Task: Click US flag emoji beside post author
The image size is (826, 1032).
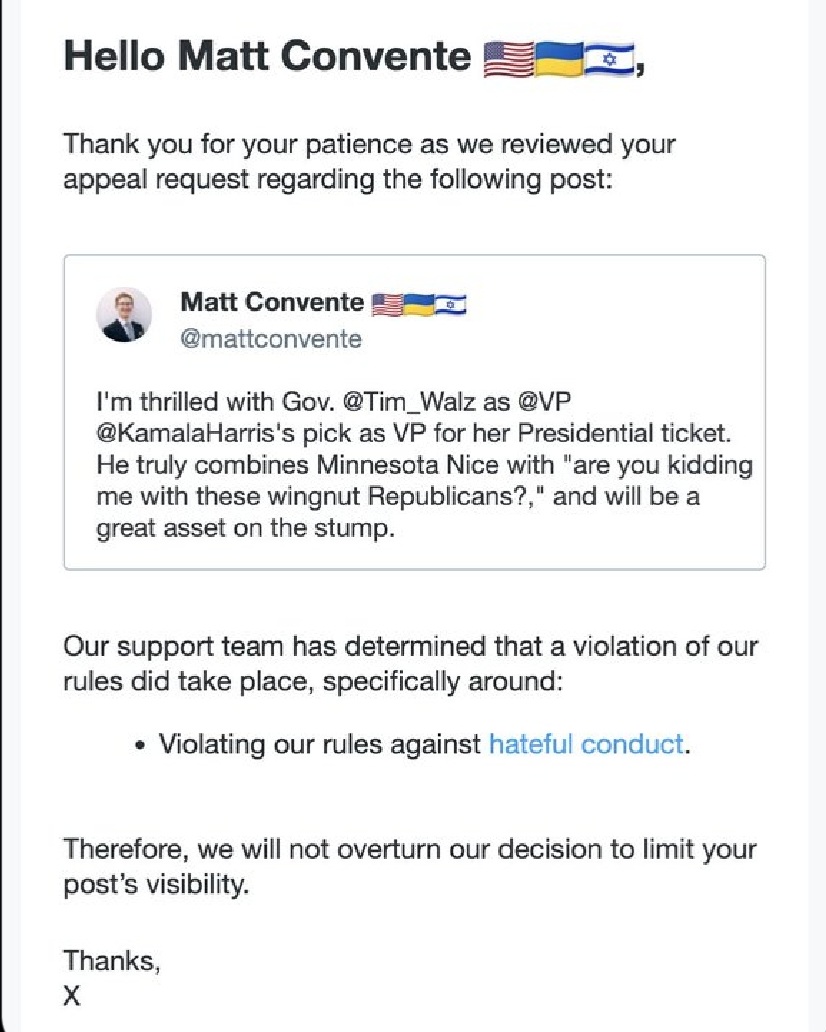Action: (387, 305)
